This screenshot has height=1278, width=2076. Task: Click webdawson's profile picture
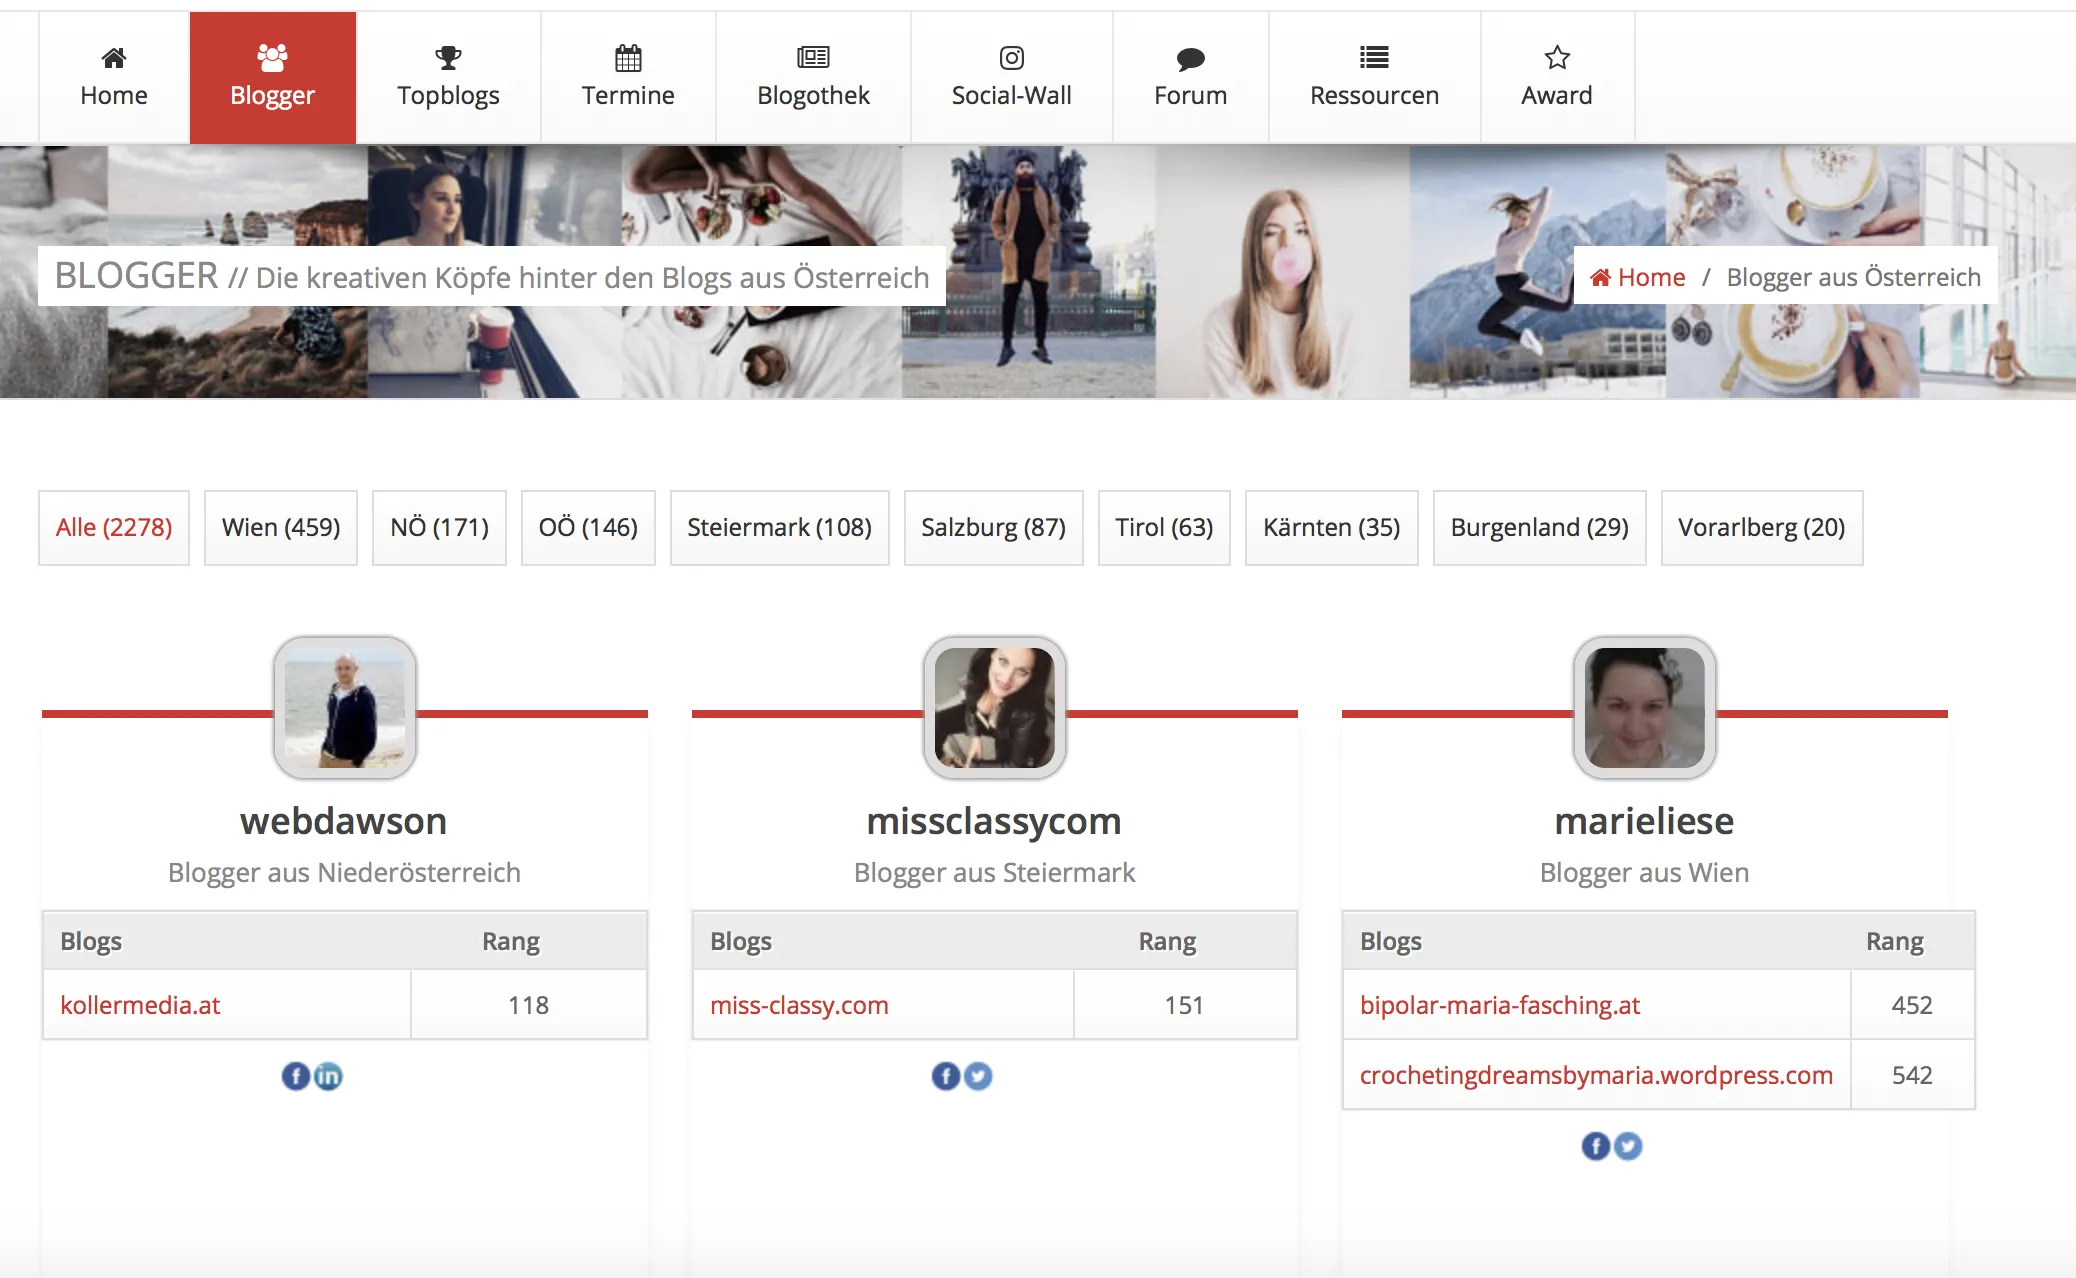point(345,708)
